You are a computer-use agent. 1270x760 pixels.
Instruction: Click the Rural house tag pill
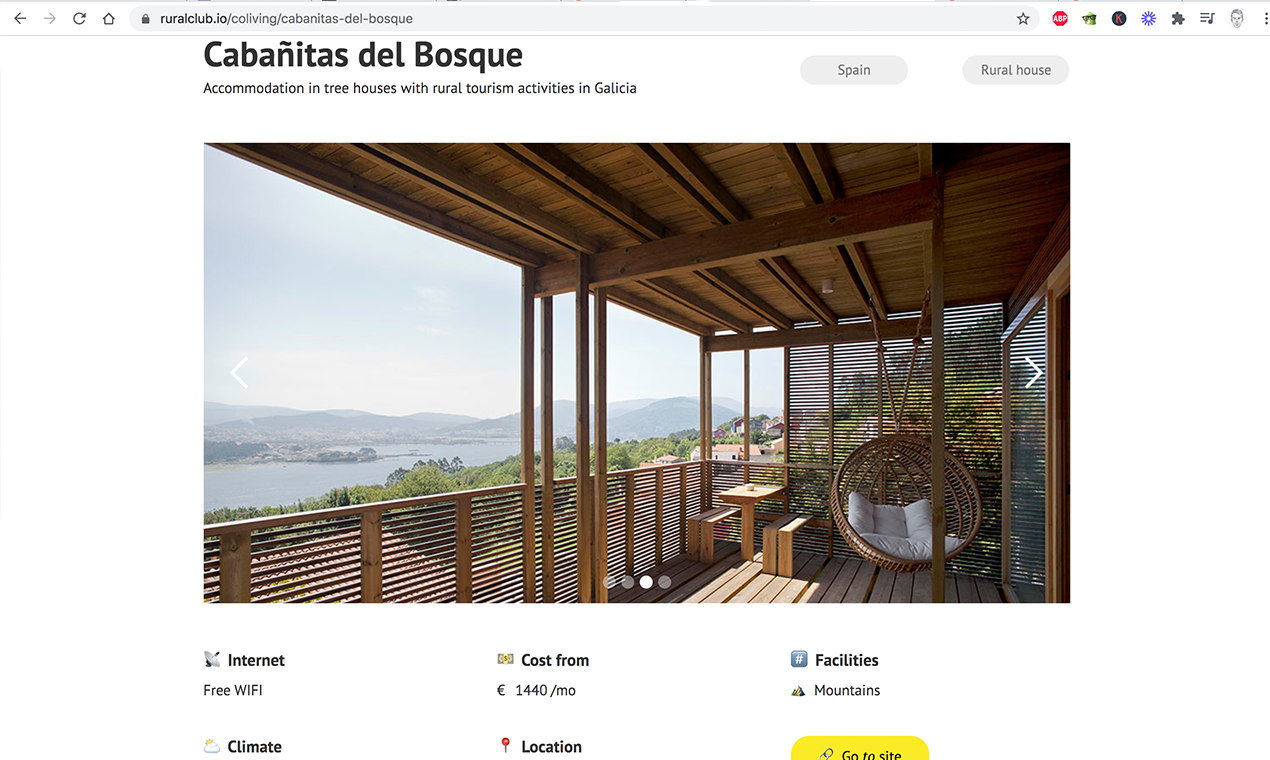click(x=1016, y=70)
